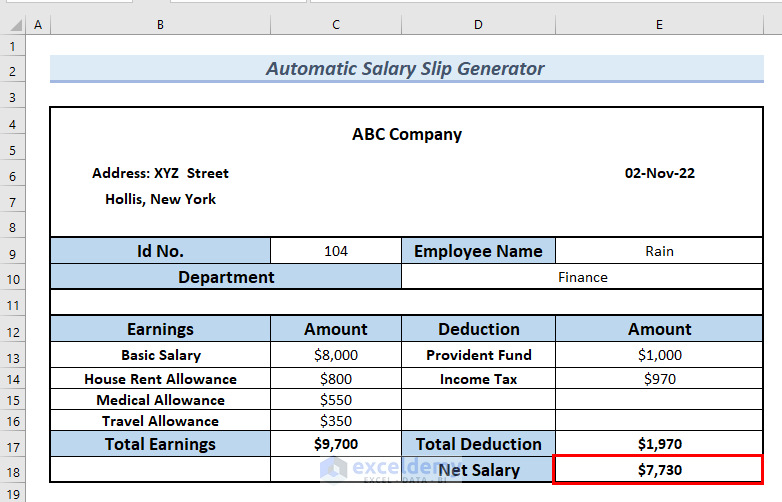Select the Travel Allowance cell
Viewport: 782px width, 502px height.
tap(160, 421)
